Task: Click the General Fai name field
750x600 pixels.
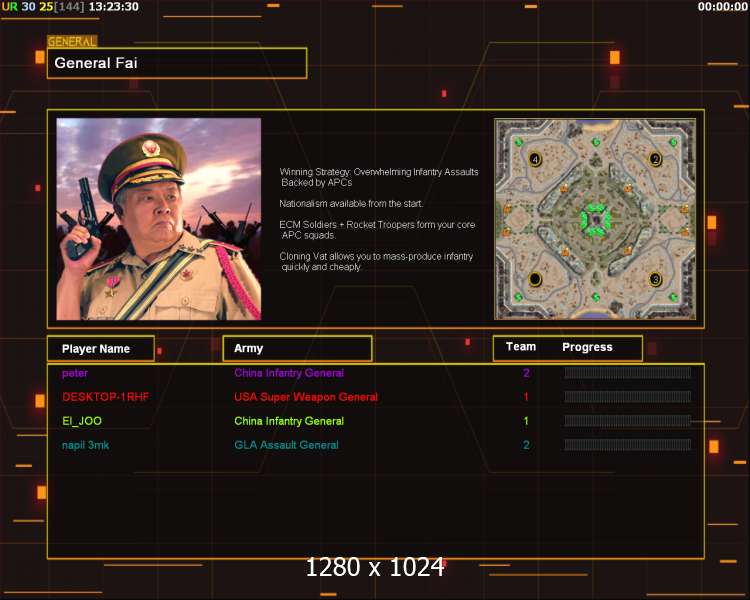Action: (177, 63)
